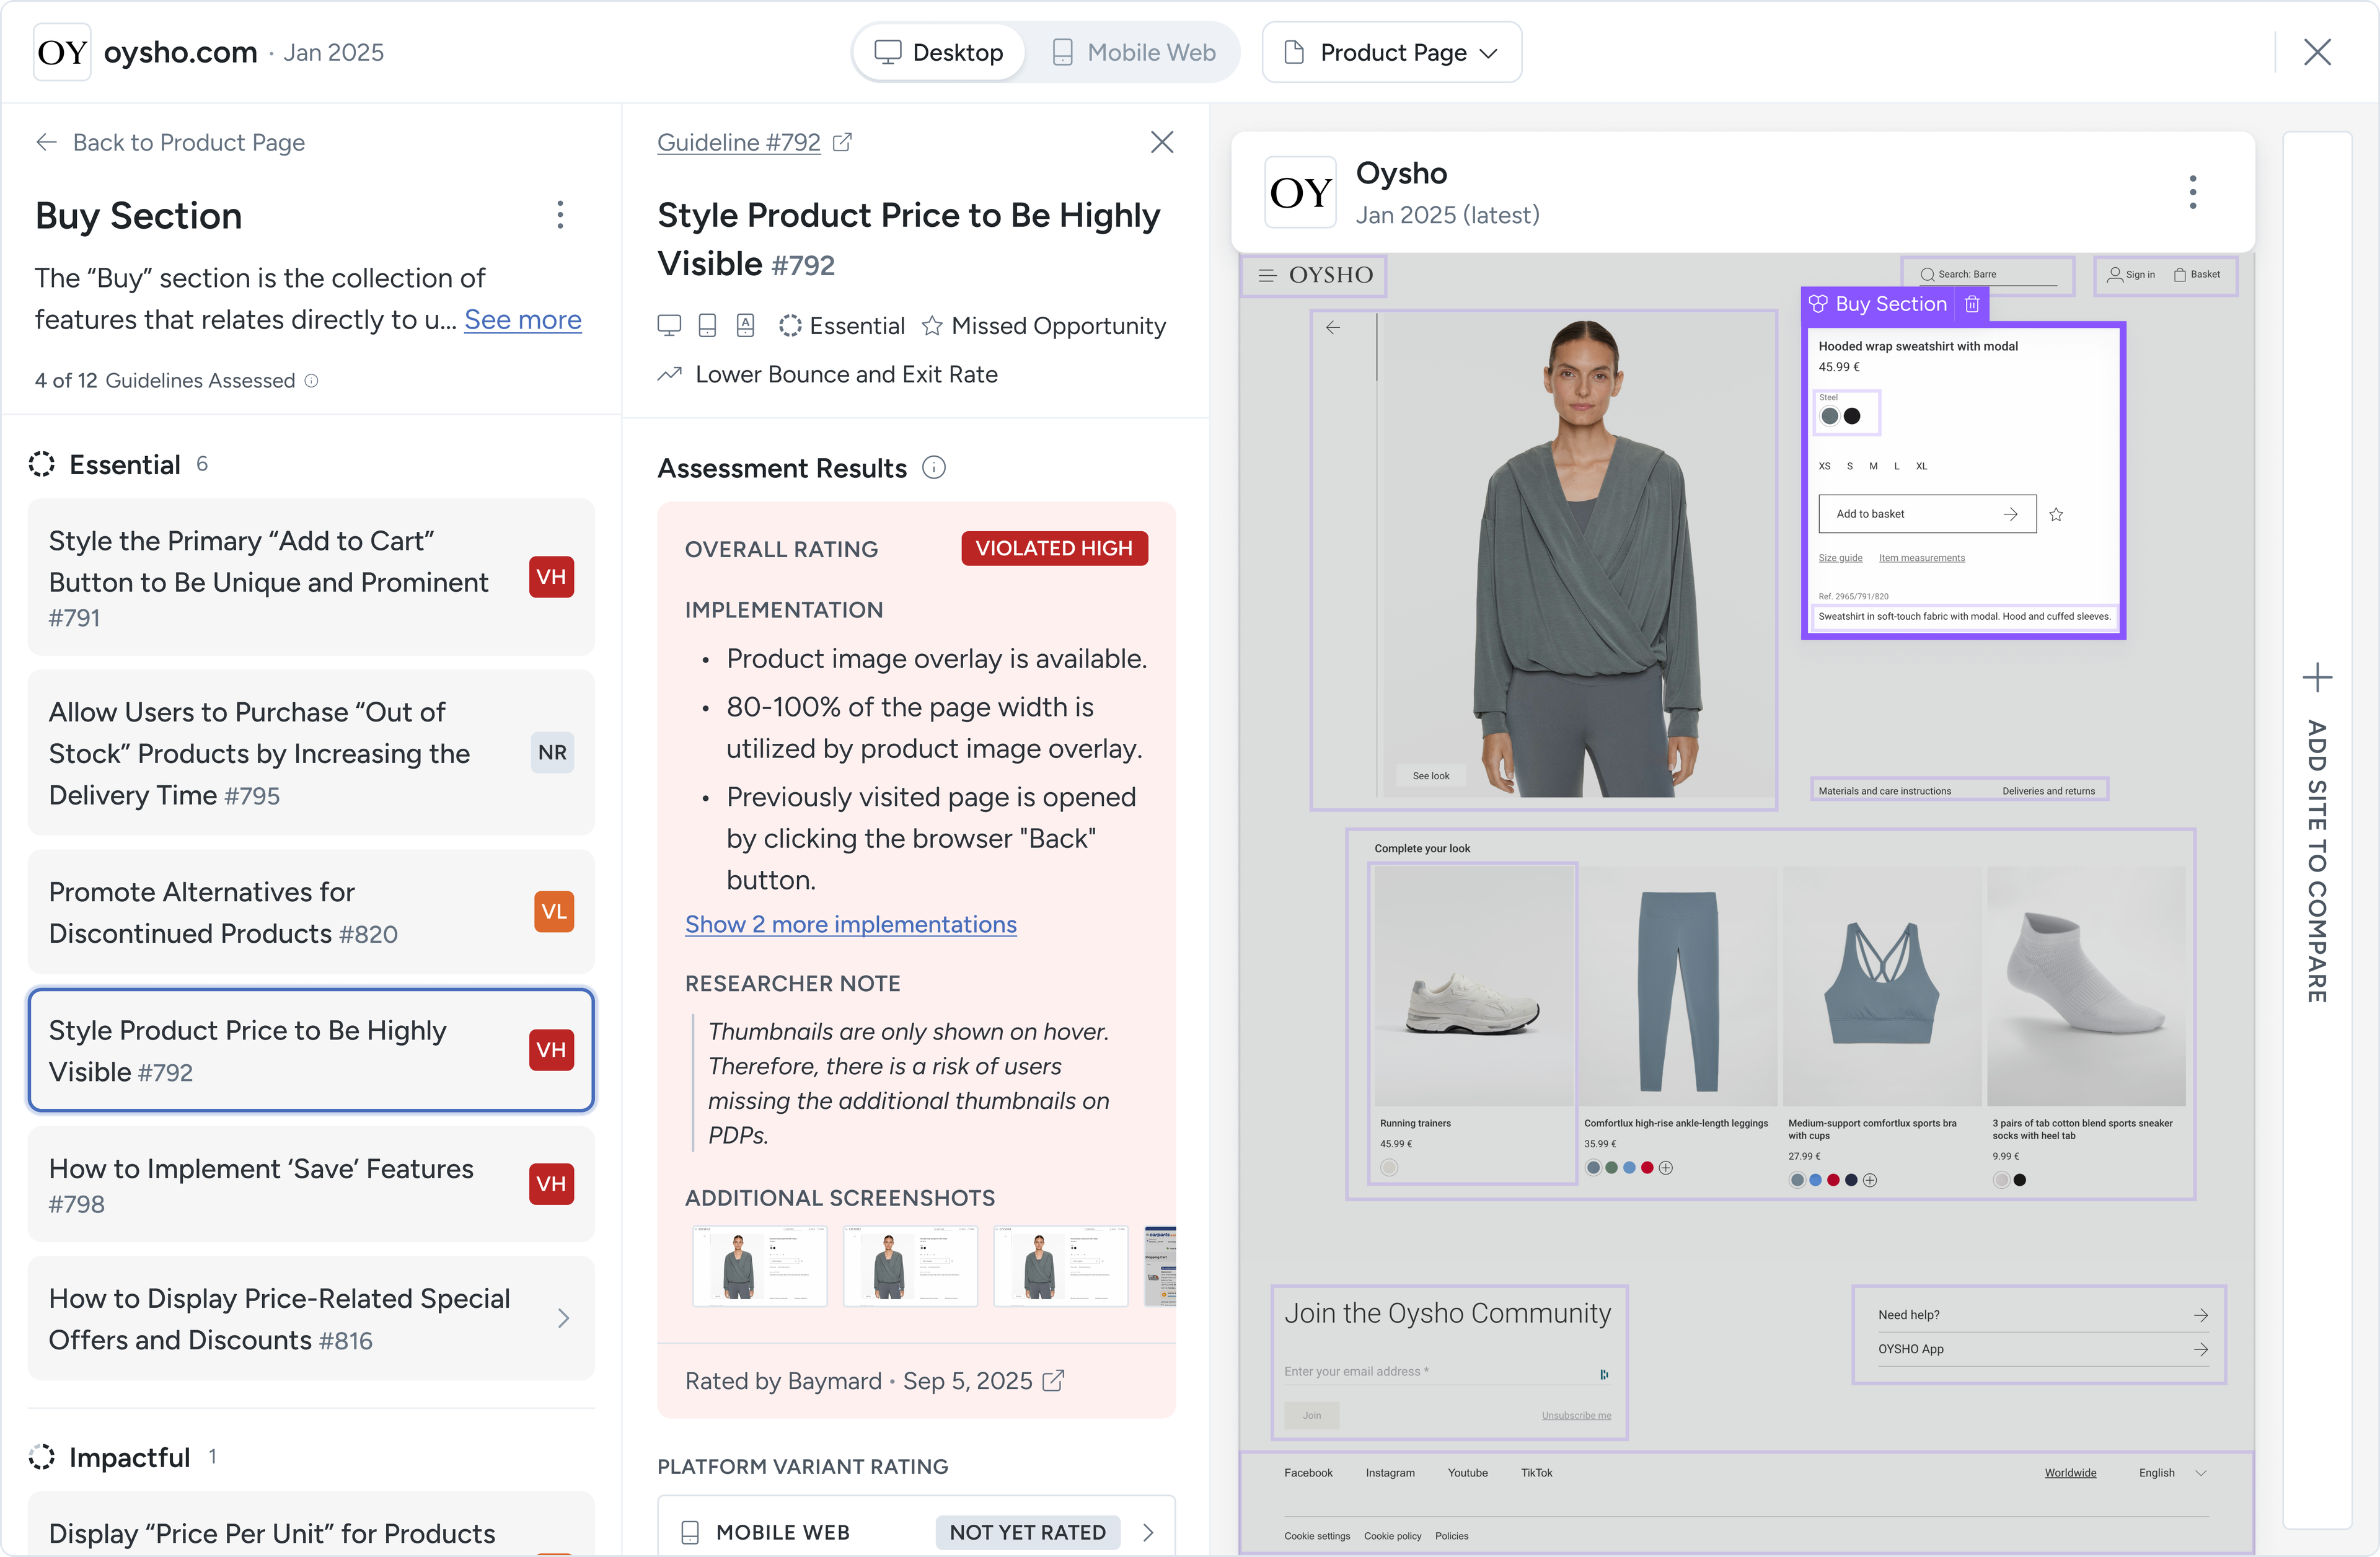This screenshot has width=2380, height=1557.
Task: Open Guideline #792 external link icon
Action: pos(843,142)
